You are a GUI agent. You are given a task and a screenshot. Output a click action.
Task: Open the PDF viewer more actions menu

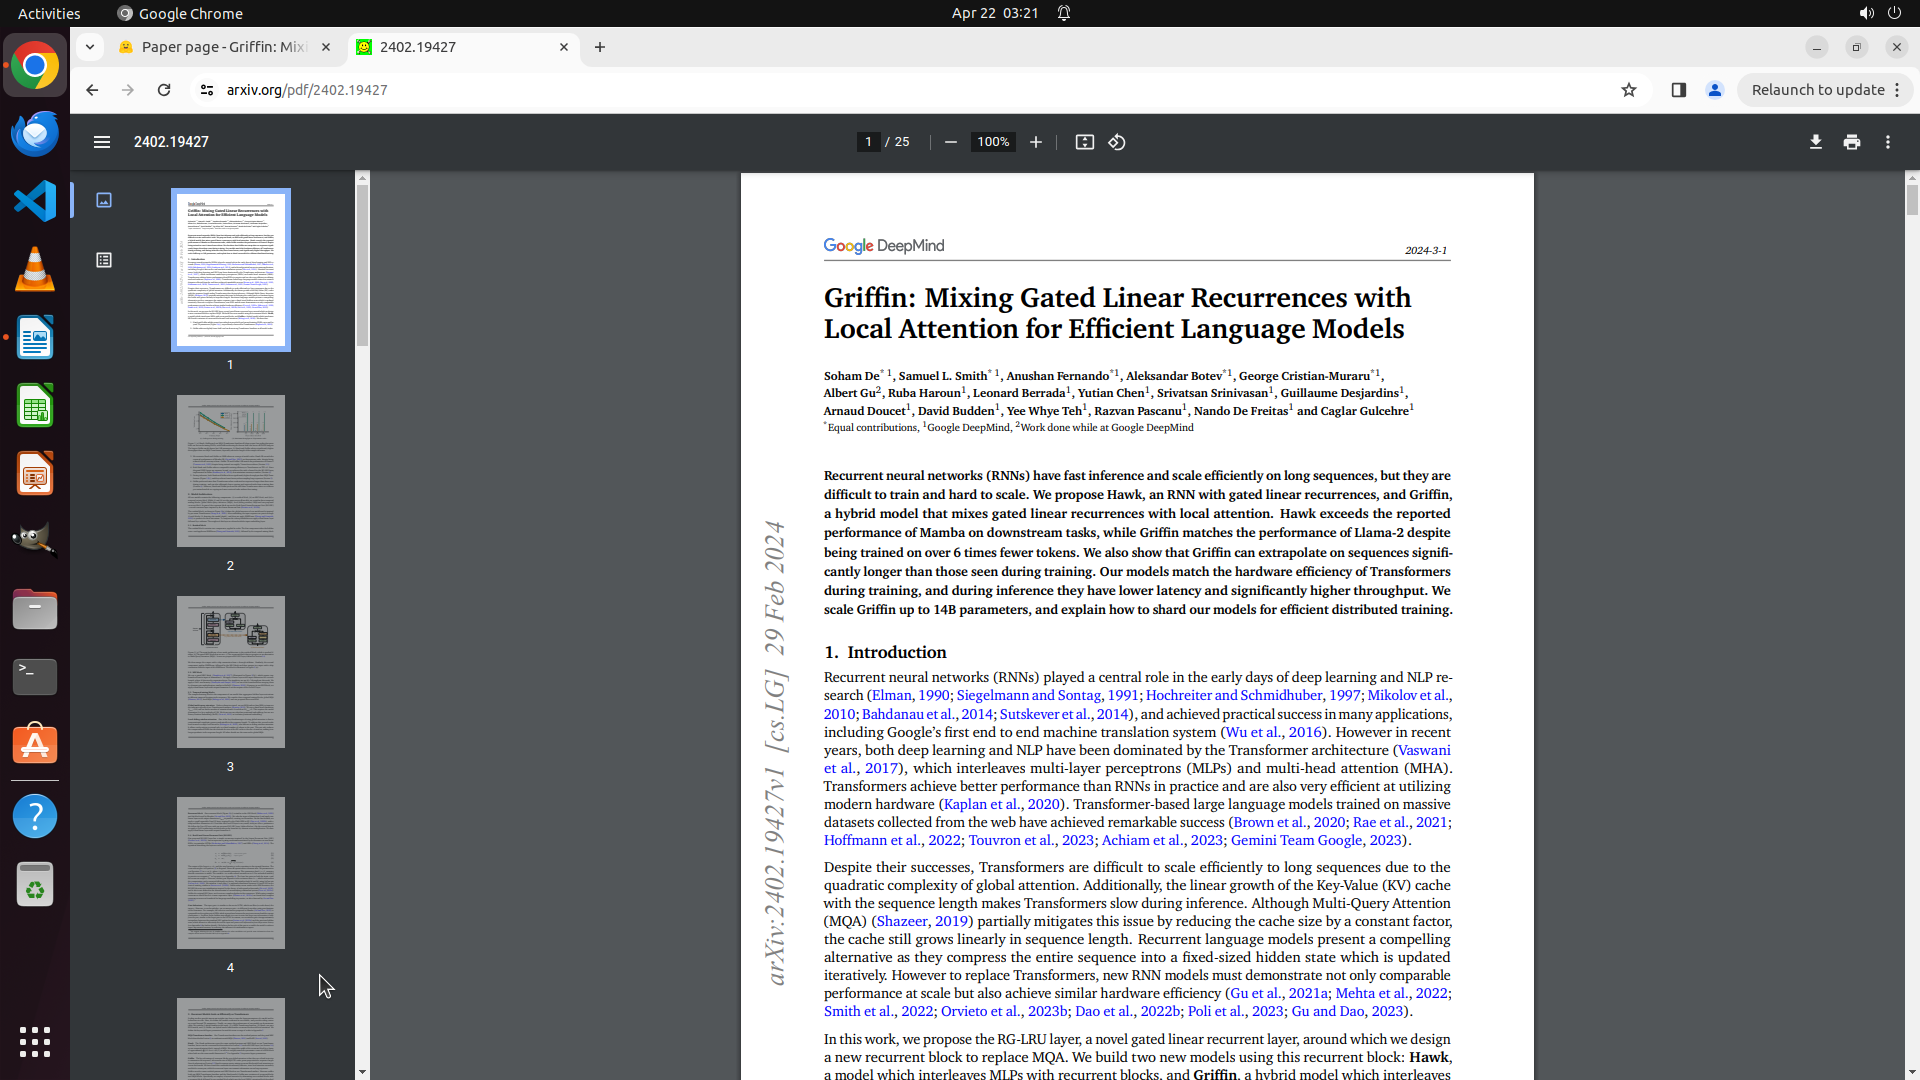click(1888, 142)
